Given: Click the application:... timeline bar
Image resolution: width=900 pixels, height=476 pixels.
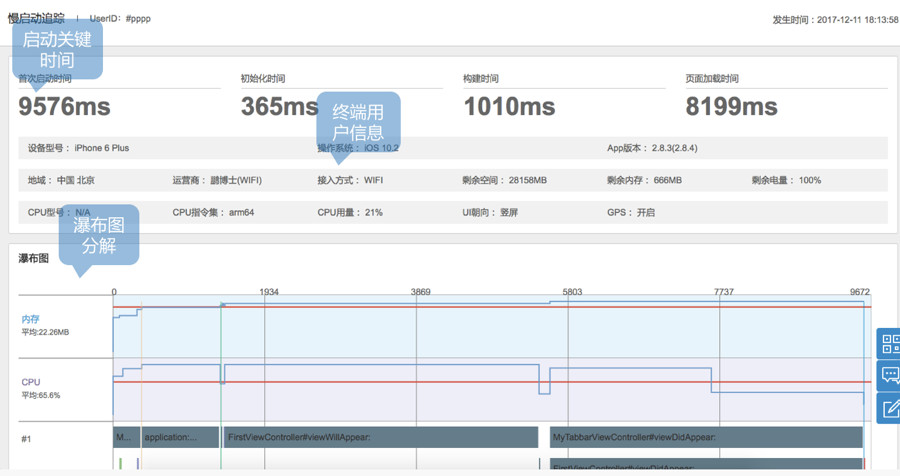Looking at the screenshot, I should tap(180, 437).
